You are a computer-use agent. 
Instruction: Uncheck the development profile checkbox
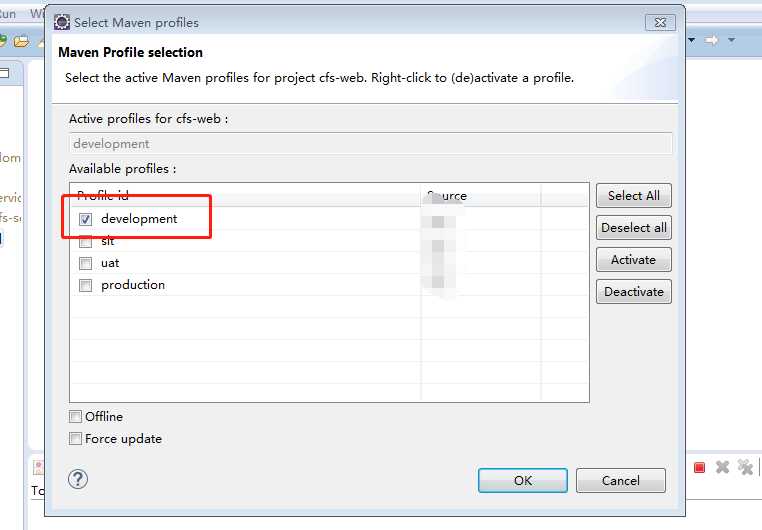(86, 219)
